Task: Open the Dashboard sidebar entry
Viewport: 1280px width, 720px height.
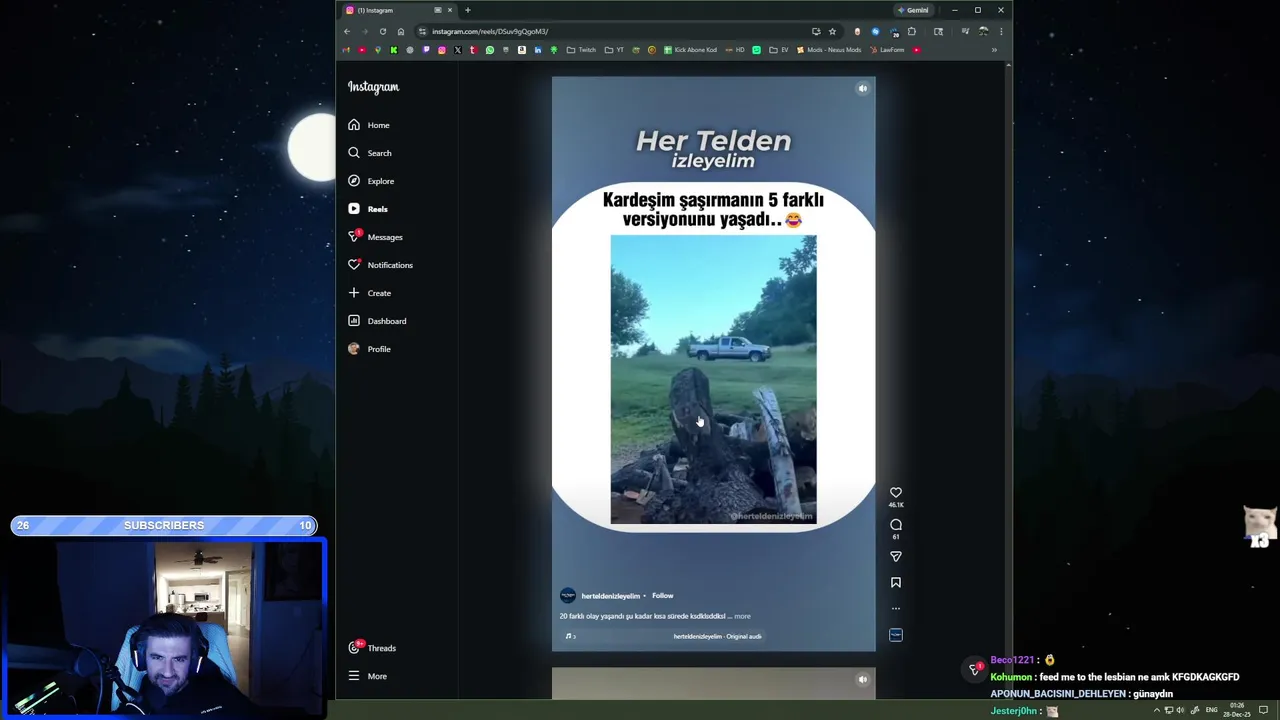Action: pos(377,321)
